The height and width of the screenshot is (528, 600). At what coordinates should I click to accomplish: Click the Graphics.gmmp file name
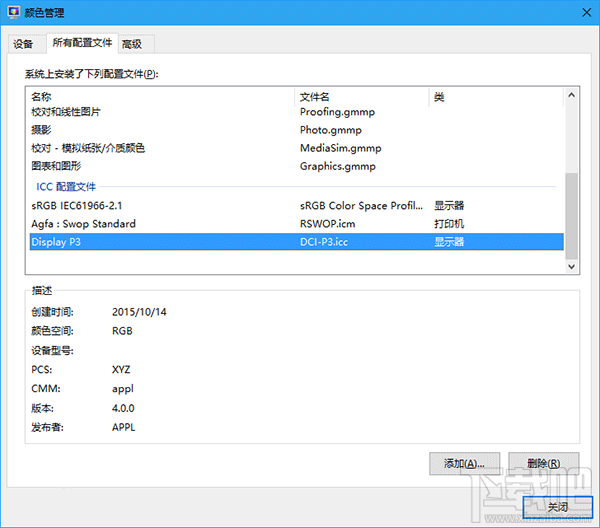click(x=338, y=166)
